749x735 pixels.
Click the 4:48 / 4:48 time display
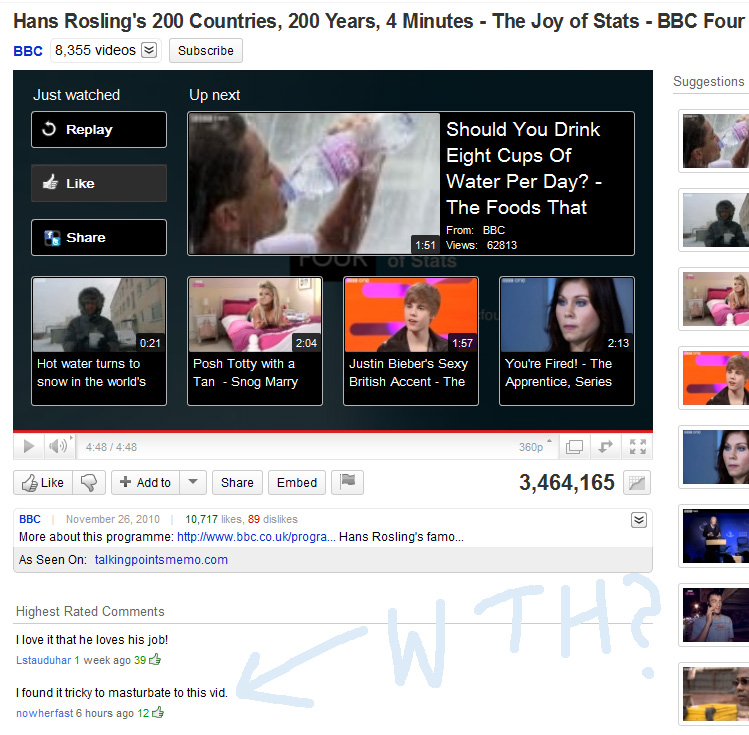coord(111,447)
